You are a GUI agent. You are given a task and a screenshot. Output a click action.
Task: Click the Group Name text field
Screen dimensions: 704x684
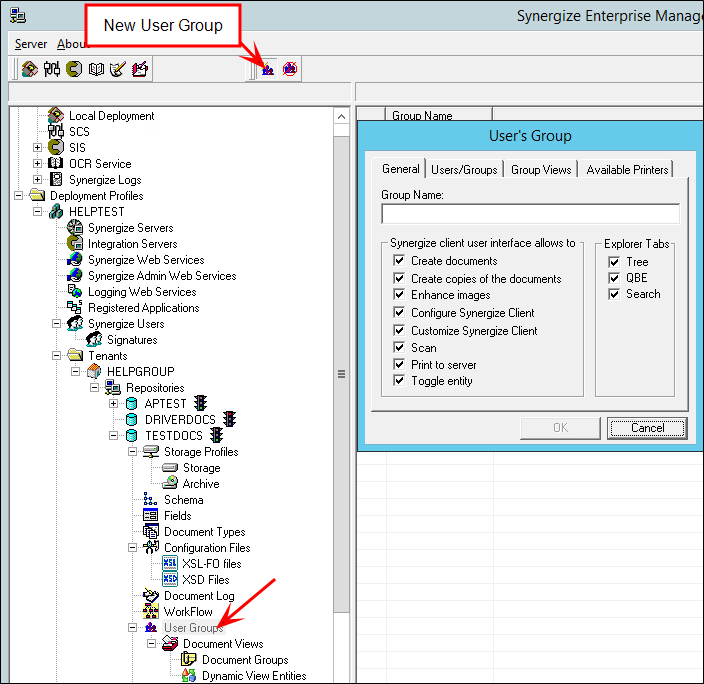(530, 214)
